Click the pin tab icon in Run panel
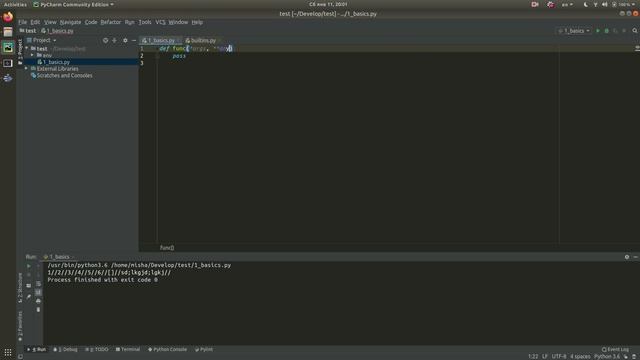The width and height of the screenshot is (640, 360). point(29,297)
